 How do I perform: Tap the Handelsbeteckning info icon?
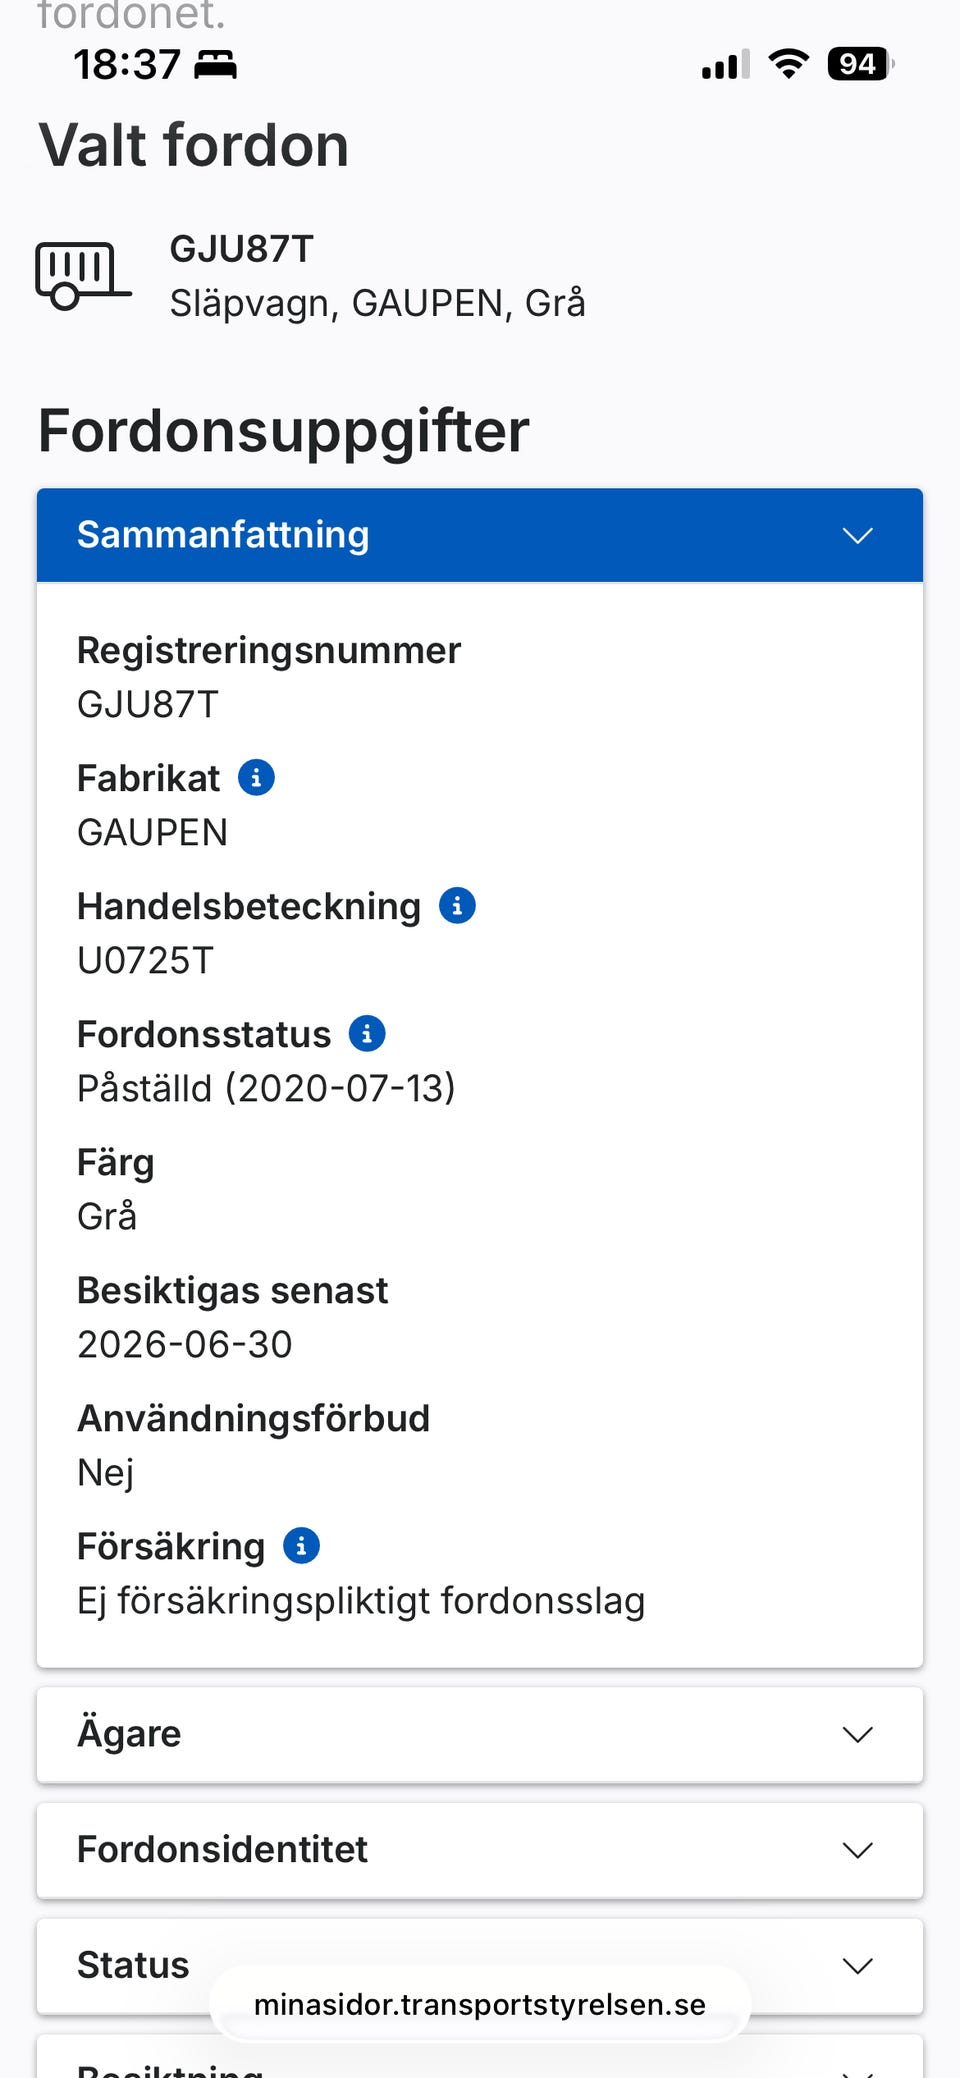[x=457, y=905]
